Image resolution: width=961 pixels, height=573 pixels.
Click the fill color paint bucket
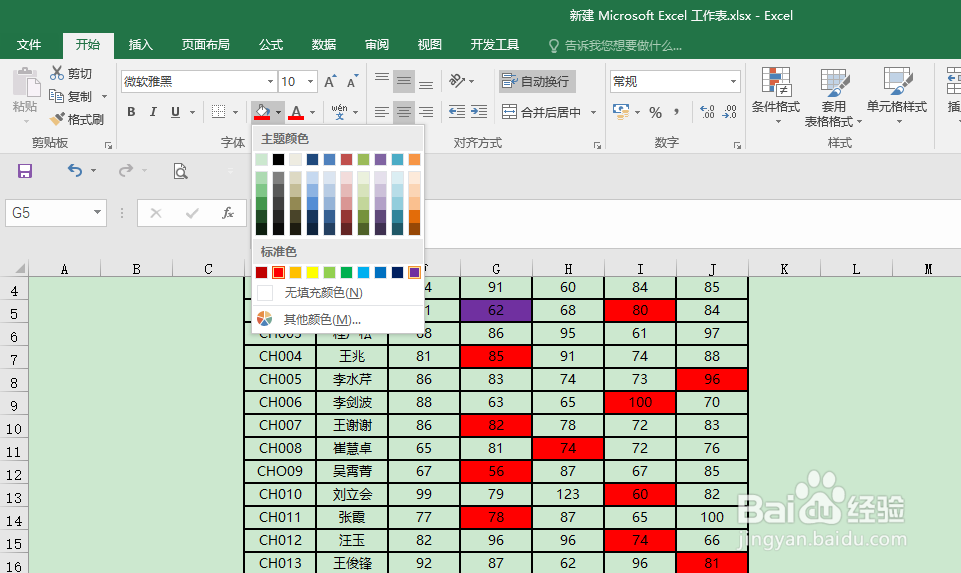coord(262,112)
